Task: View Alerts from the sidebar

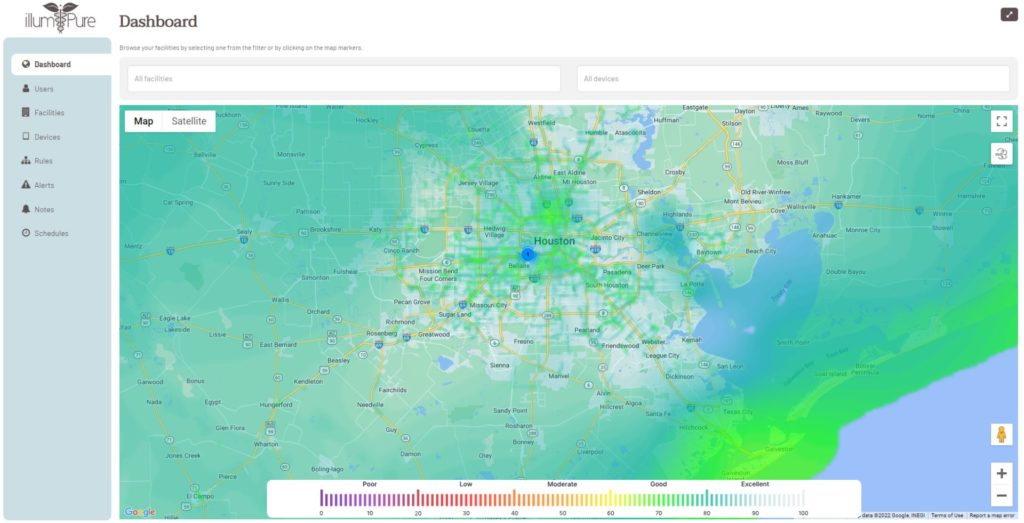Action: pos(44,185)
